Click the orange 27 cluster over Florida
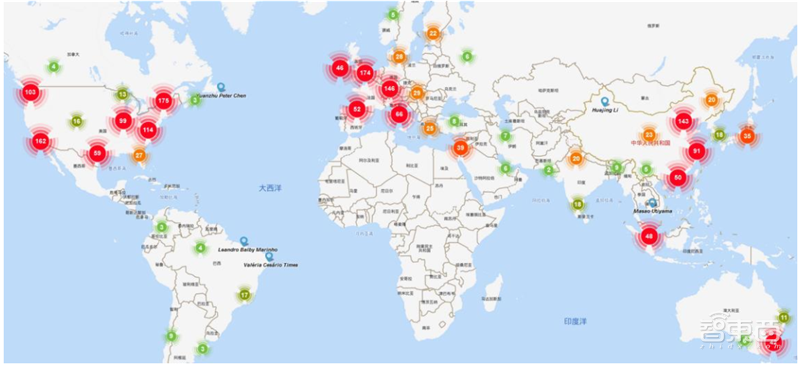800x366 pixels. tap(139, 155)
